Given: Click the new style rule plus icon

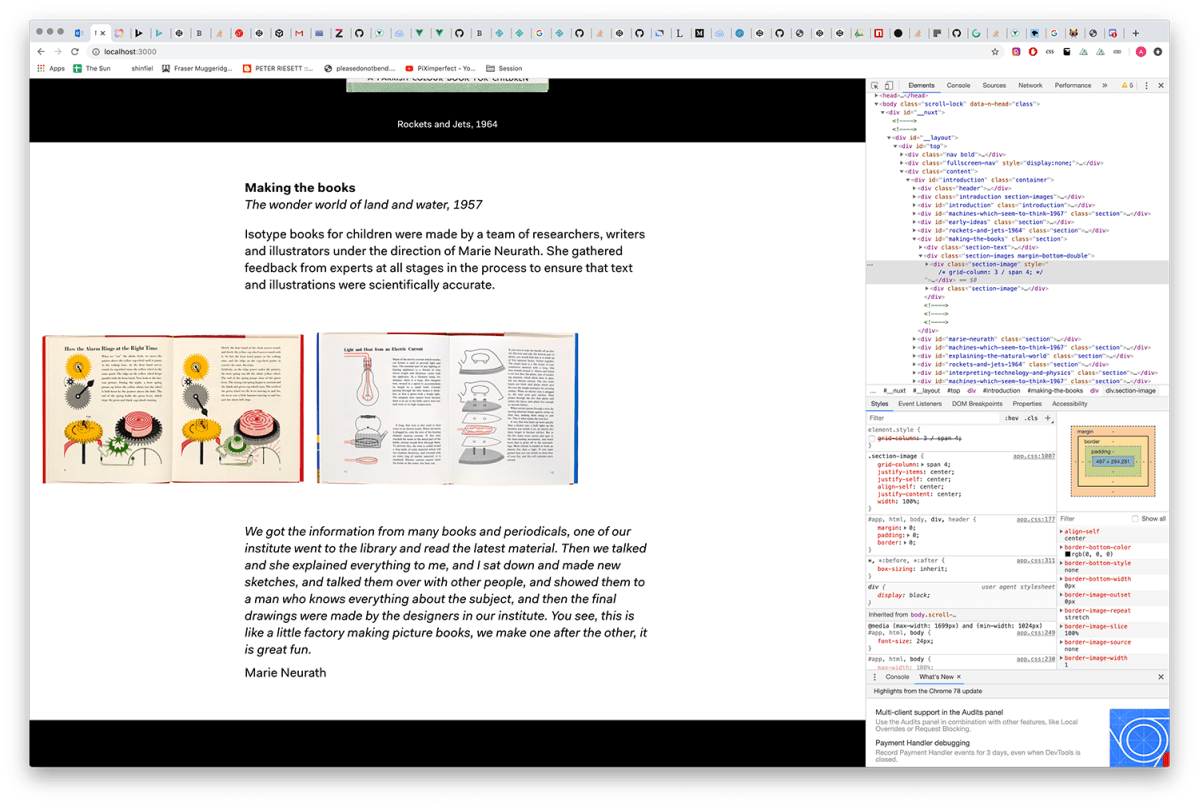Looking at the screenshot, I should [1048, 418].
